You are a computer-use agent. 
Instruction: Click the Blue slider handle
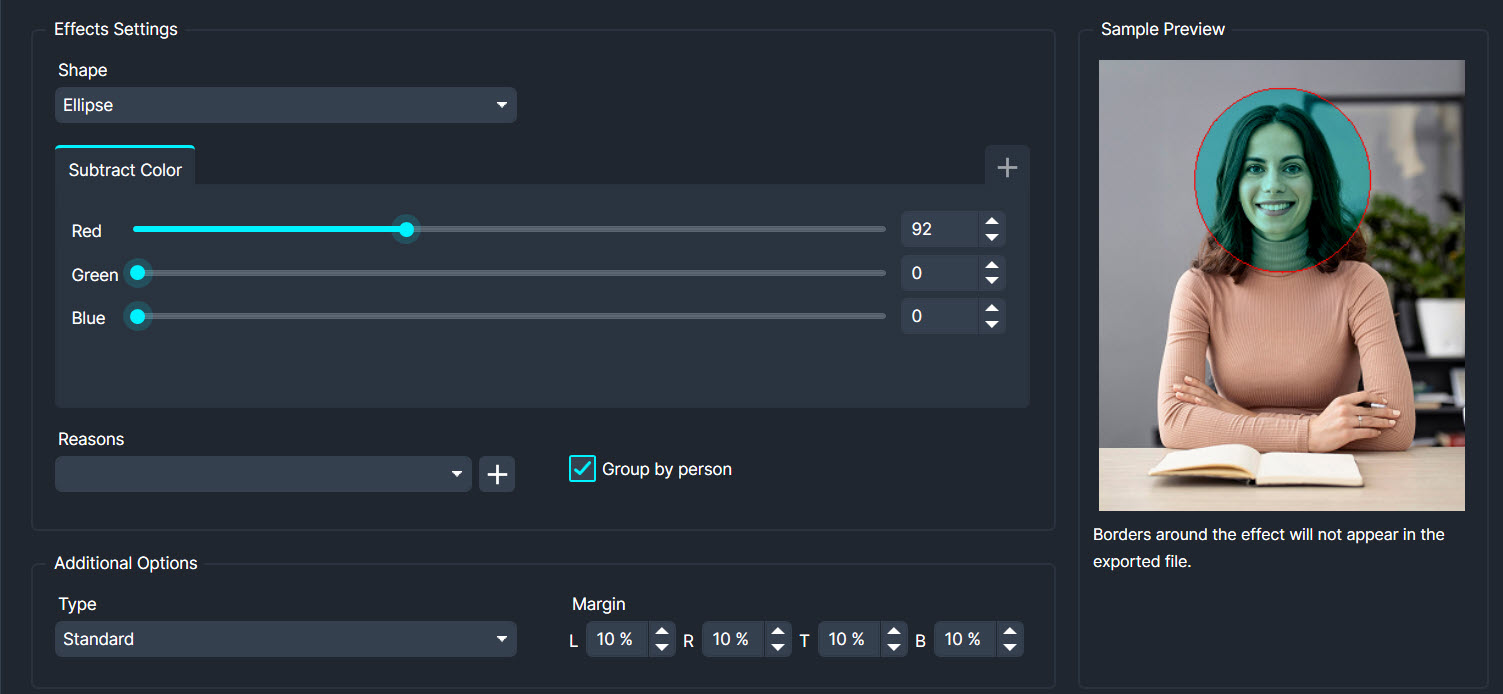click(137, 317)
